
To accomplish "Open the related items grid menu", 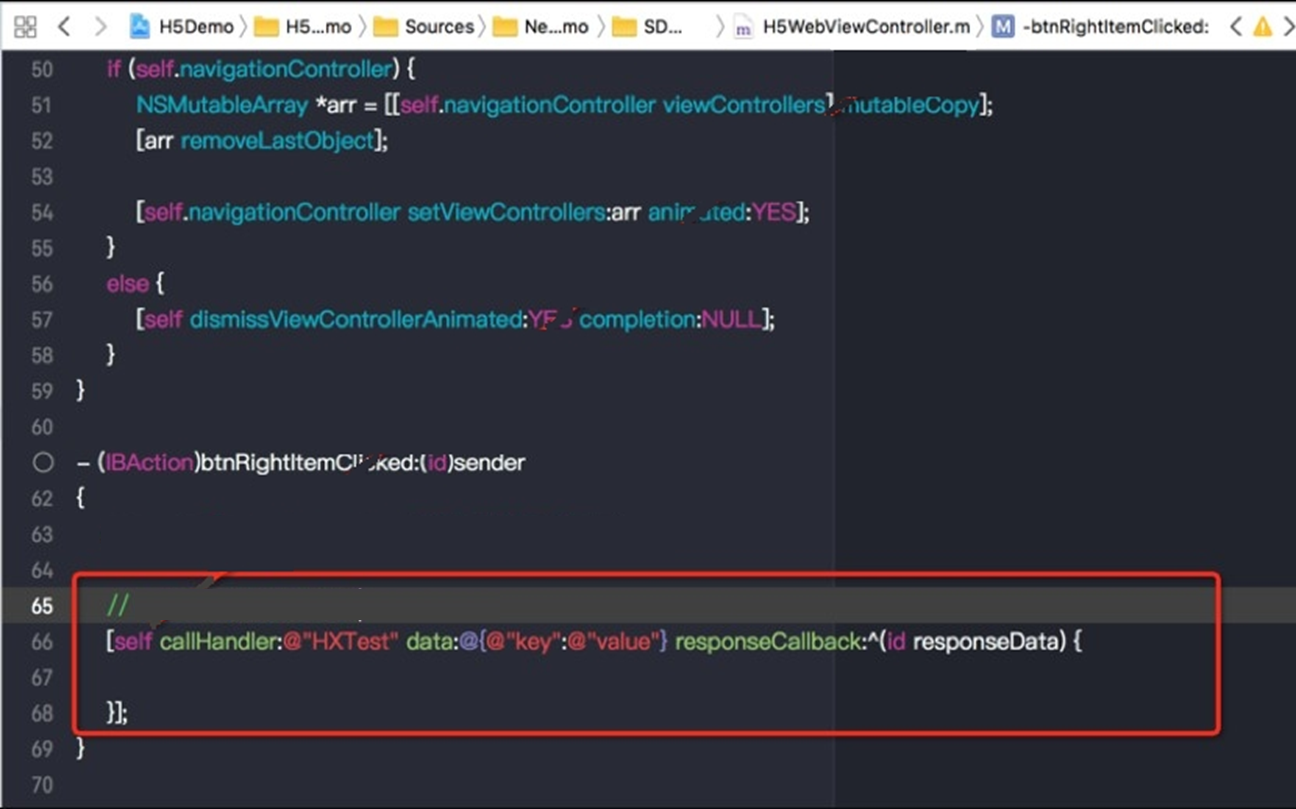I will click(x=26, y=26).
